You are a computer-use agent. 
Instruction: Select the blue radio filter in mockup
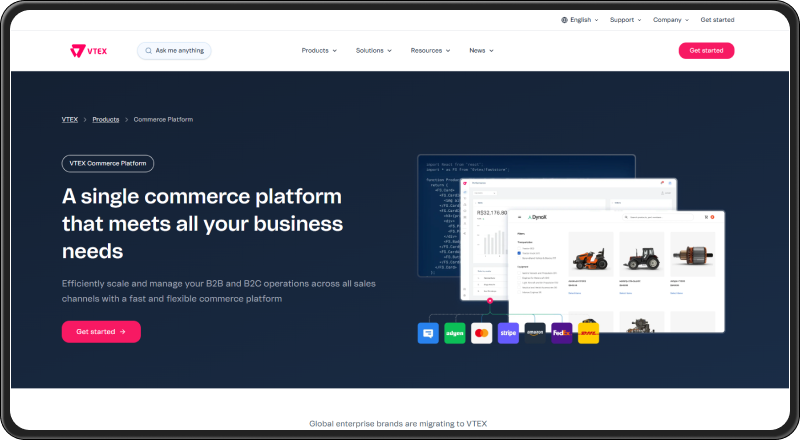pos(519,253)
